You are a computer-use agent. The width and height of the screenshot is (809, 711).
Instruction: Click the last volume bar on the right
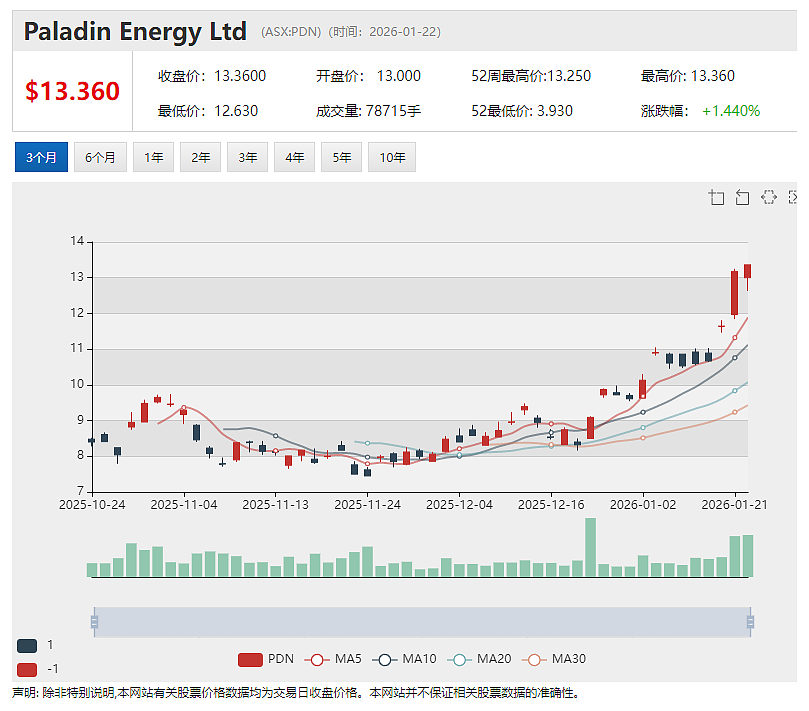pyautogui.click(x=748, y=556)
